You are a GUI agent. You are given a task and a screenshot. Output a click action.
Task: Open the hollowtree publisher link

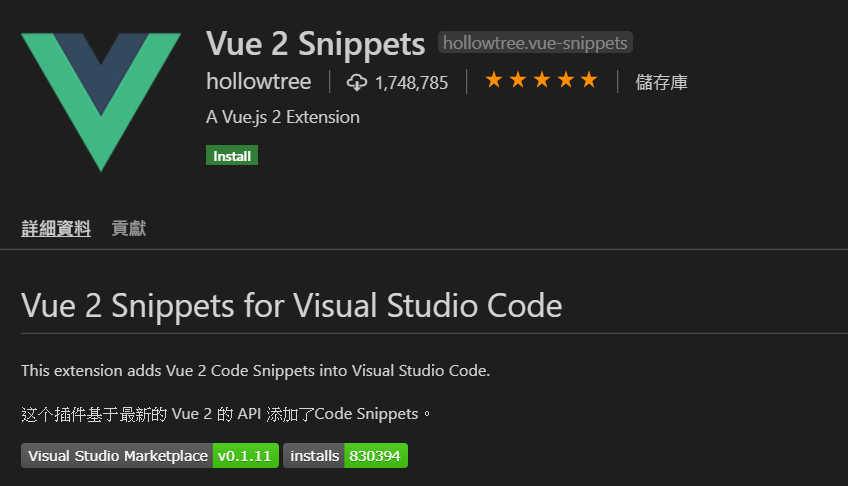[x=259, y=82]
